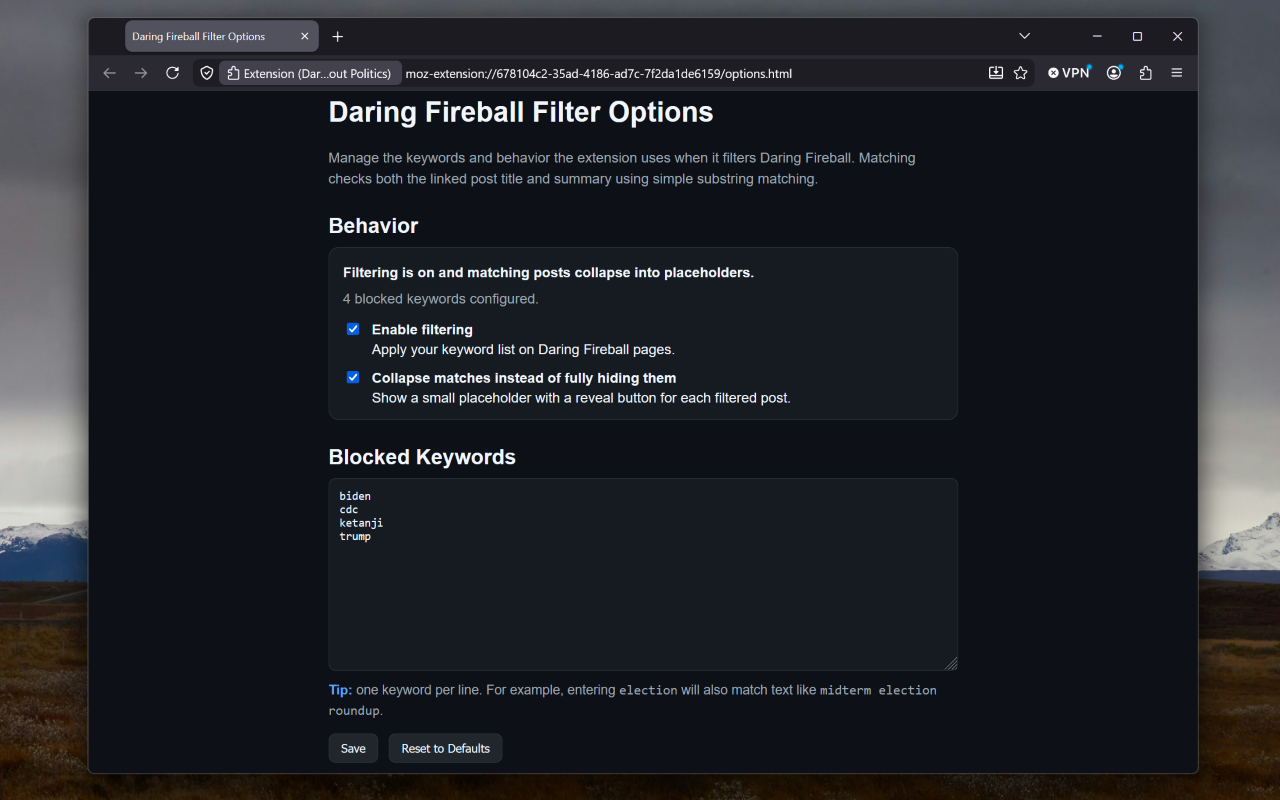Click the page download icon in address bar
The height and width of the screenshot is (800, 1280).
tap(995, 73)
